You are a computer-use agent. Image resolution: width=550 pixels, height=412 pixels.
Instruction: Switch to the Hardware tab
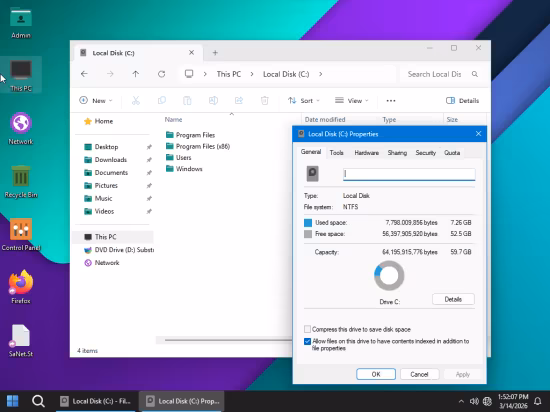pos(367,153)
